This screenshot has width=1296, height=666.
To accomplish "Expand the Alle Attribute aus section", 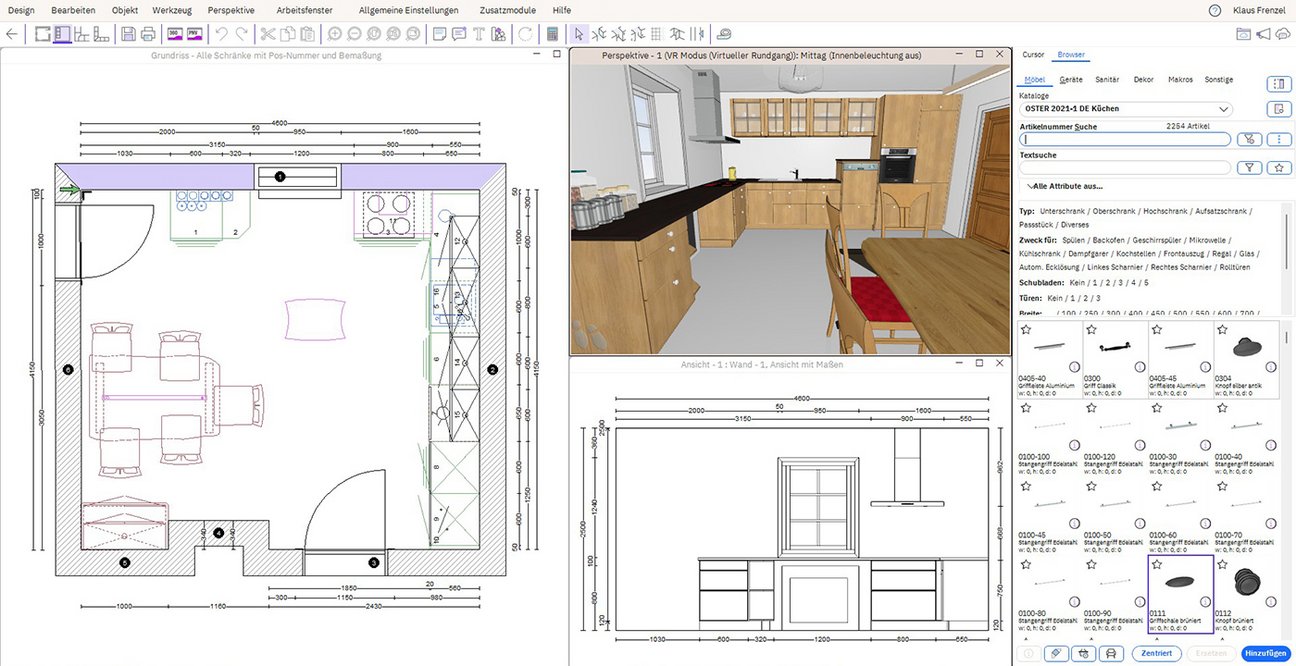I will click(1066, 186).
